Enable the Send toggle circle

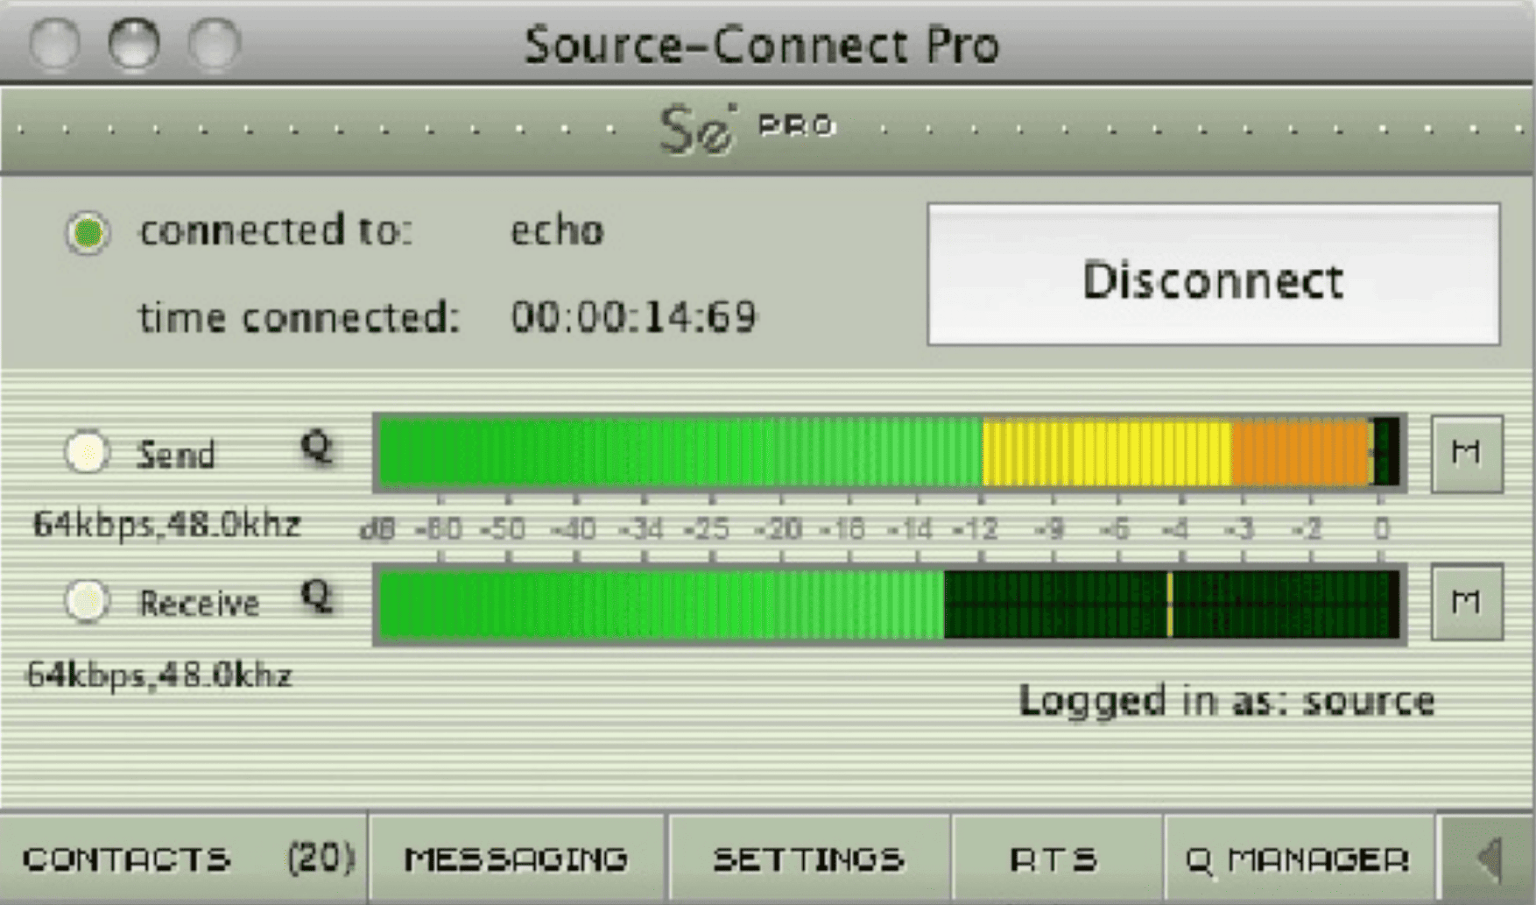click(x=86, y=453)
